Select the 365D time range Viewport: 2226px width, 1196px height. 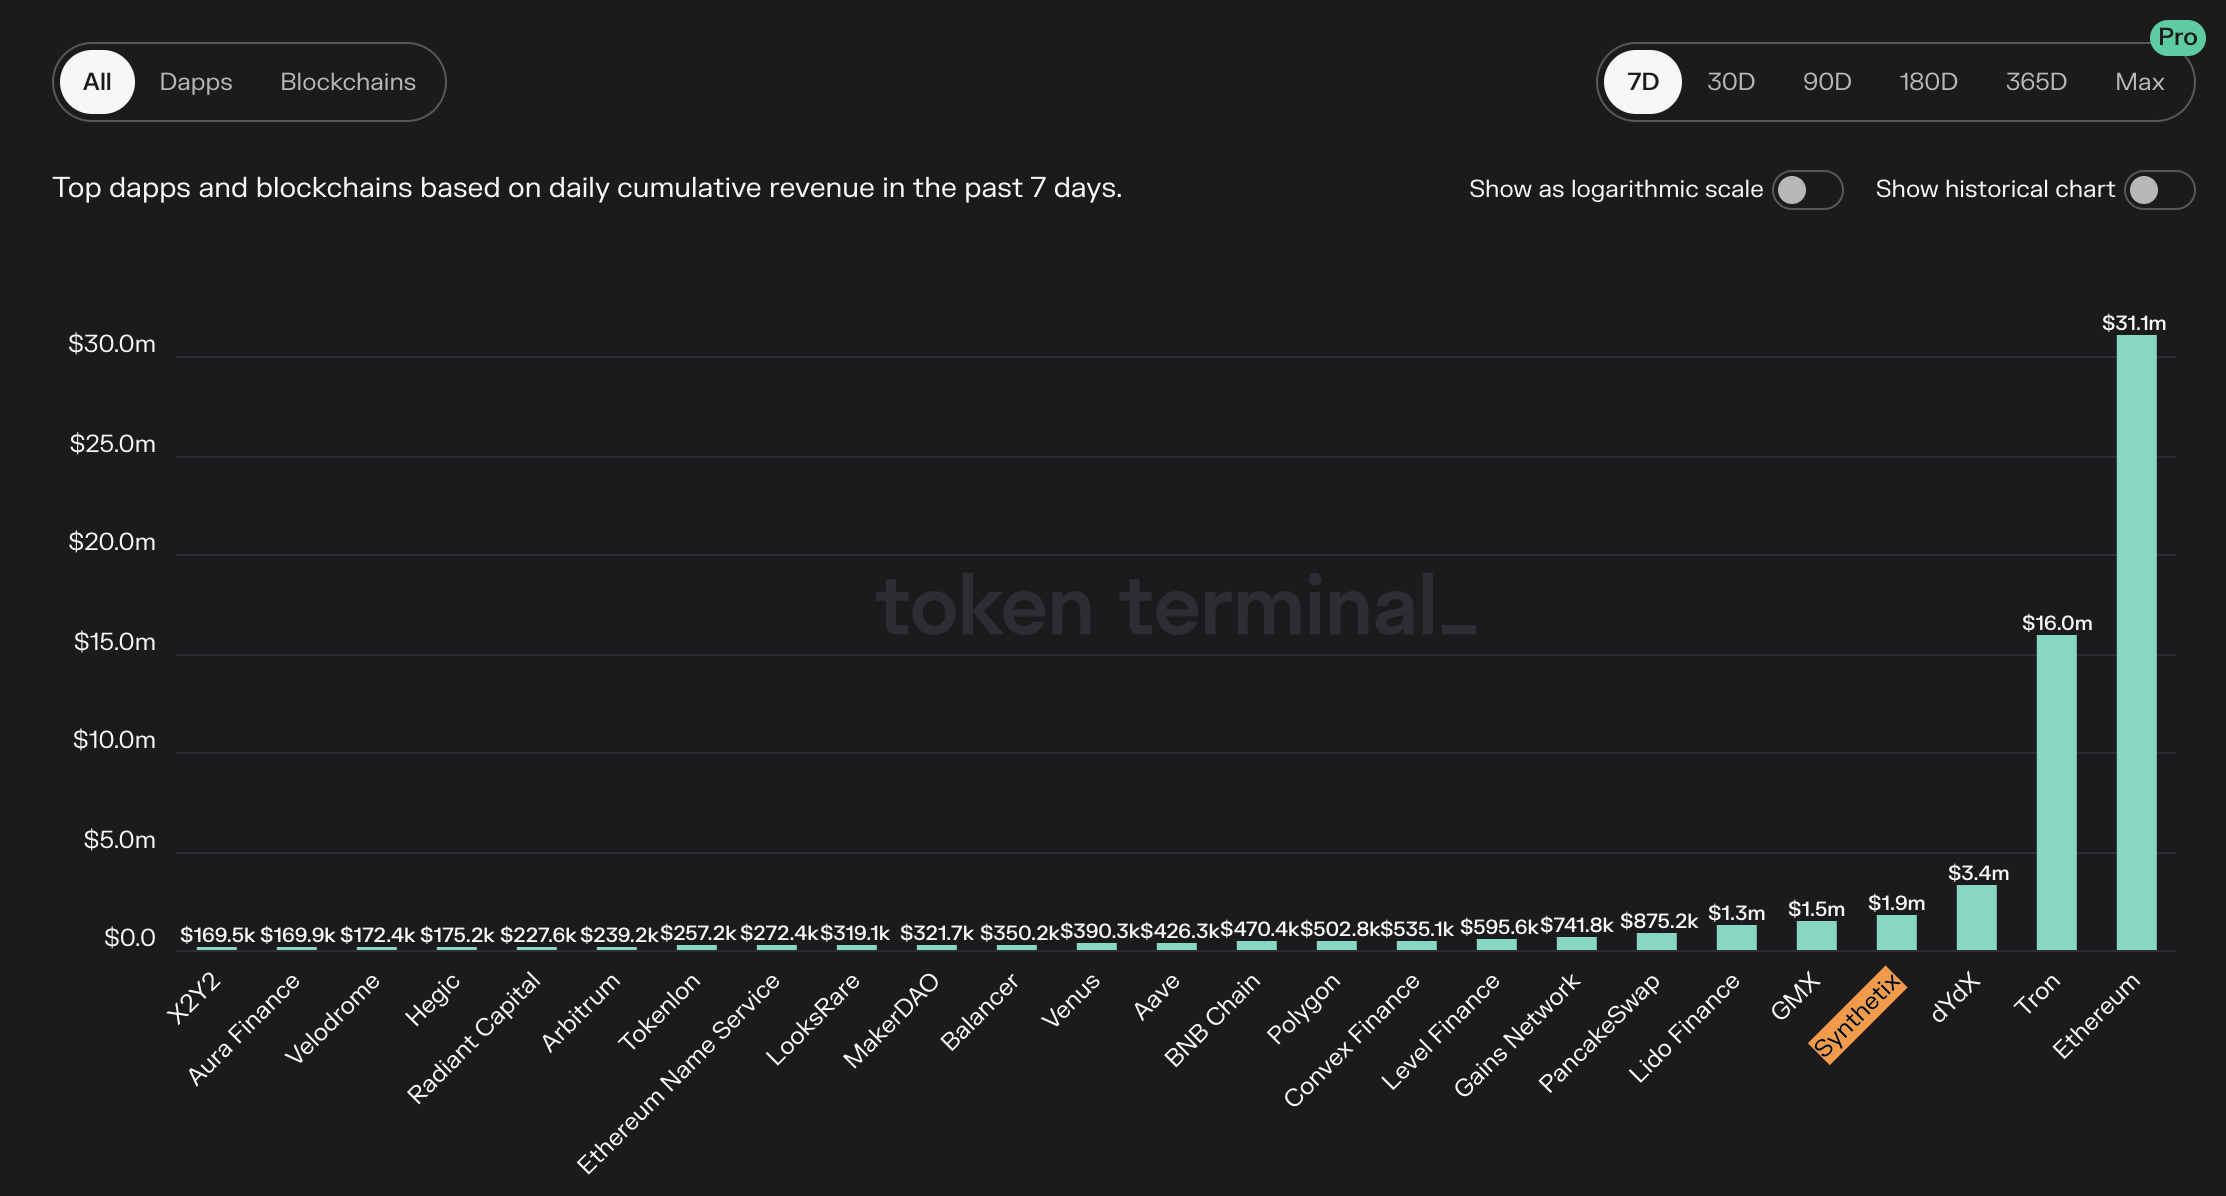(2035, 82)
